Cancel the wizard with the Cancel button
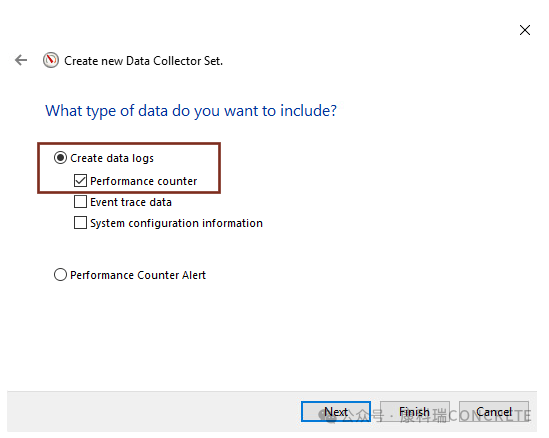The width and height of the screenshot is (549, 438). [494, 412]
